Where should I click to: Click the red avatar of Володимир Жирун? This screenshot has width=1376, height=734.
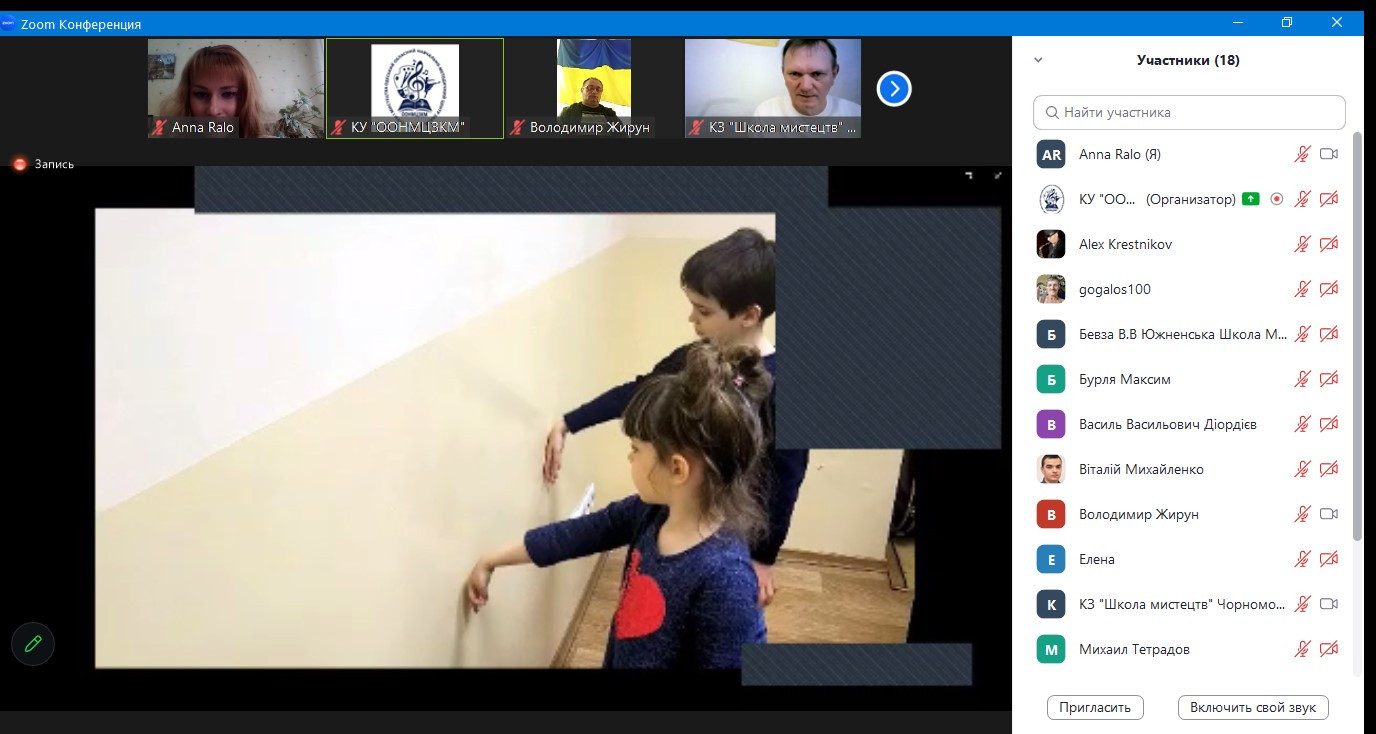[1051, 514]
